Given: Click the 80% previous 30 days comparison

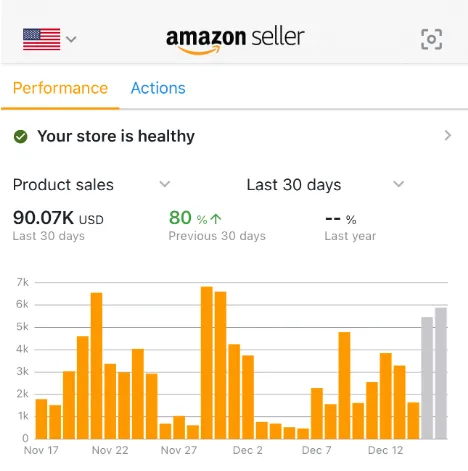Looking at the screenshot, I should (195, 218).
